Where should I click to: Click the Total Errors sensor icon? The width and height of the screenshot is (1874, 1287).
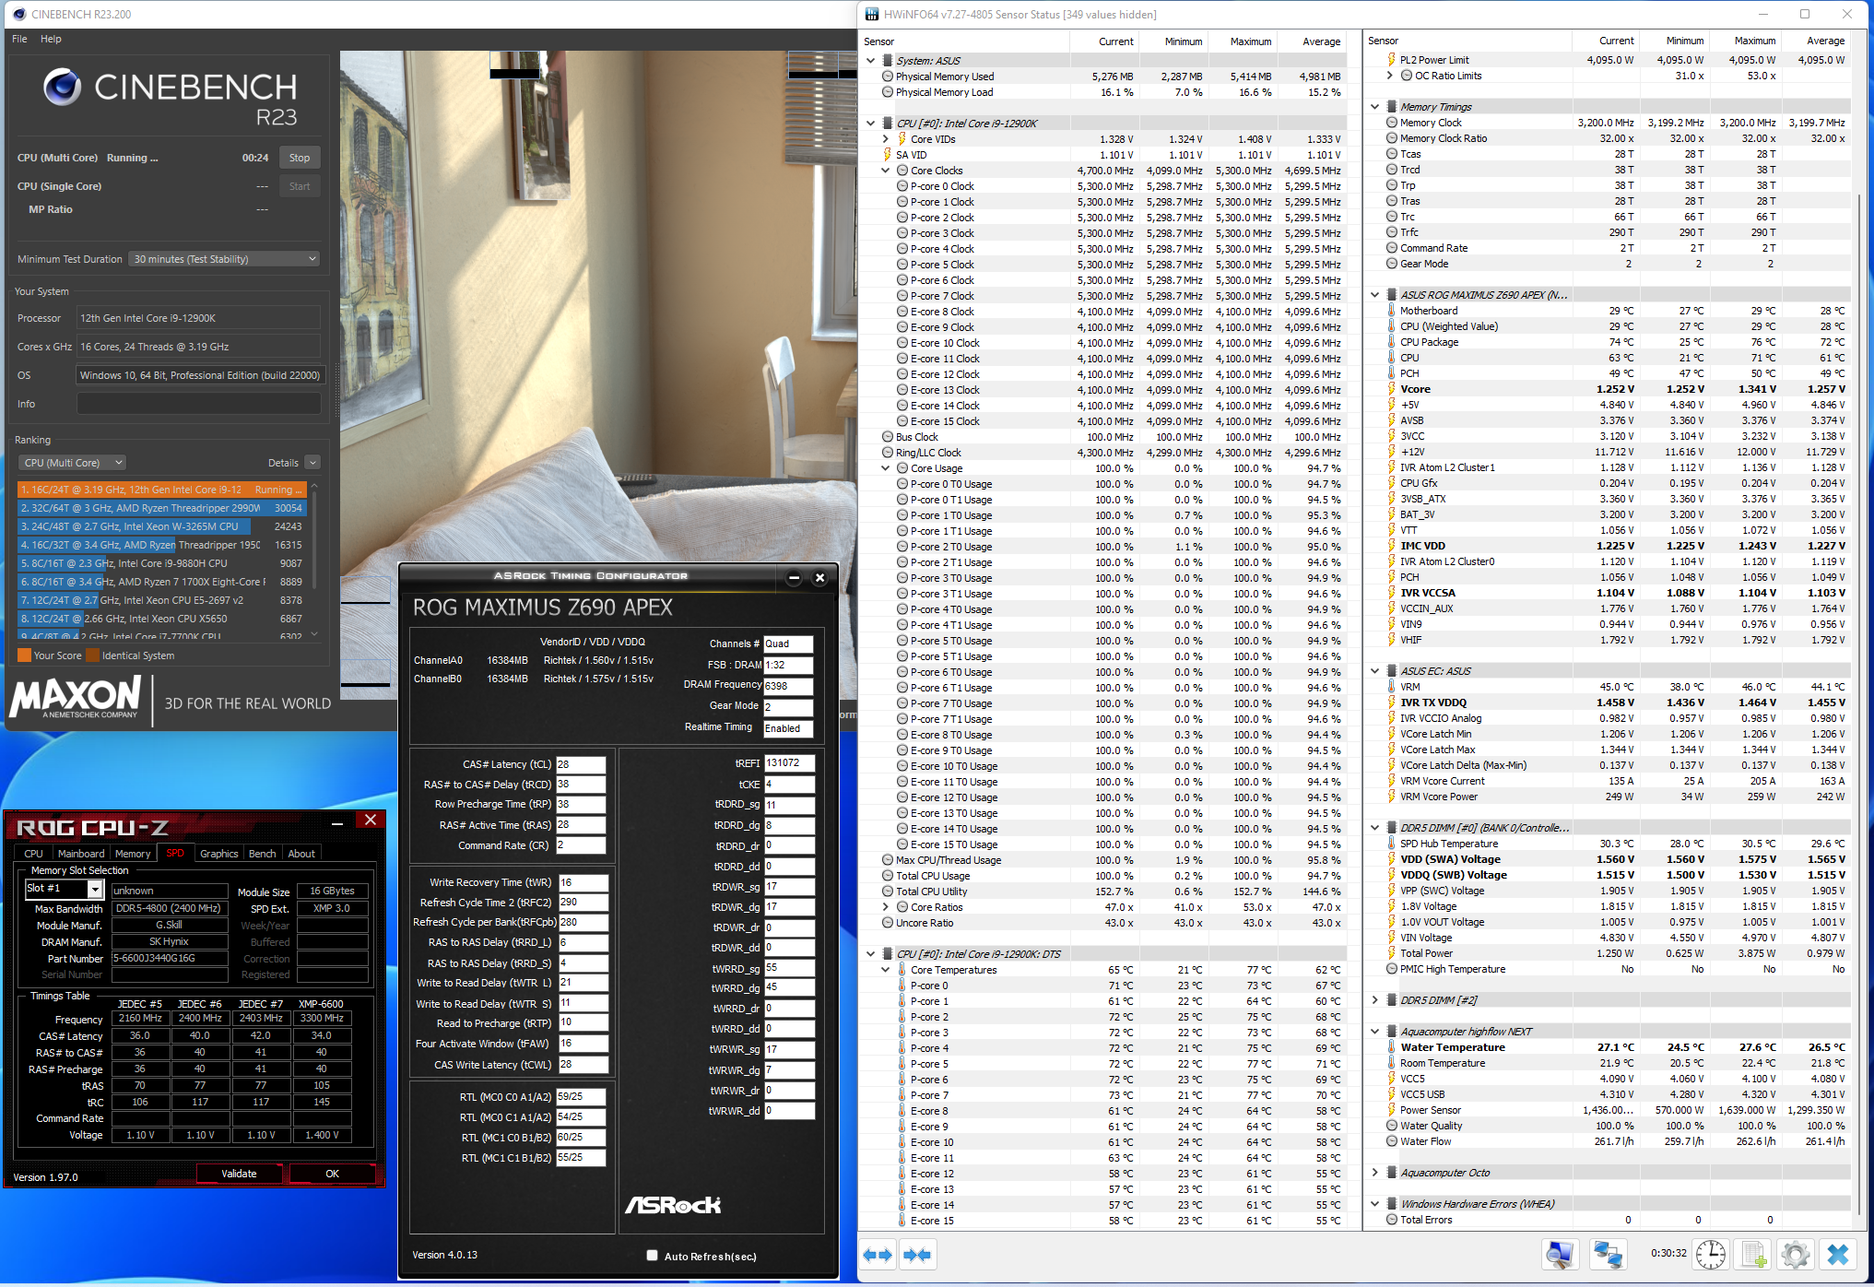(1391, 1220)
